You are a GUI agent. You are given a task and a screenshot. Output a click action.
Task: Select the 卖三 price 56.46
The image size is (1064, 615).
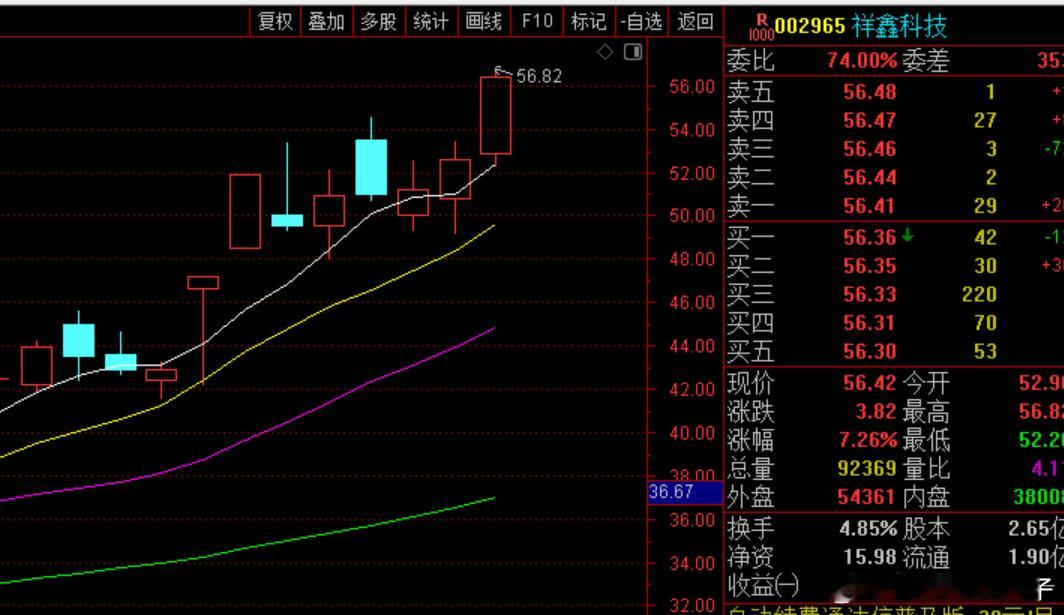point(870,149)
